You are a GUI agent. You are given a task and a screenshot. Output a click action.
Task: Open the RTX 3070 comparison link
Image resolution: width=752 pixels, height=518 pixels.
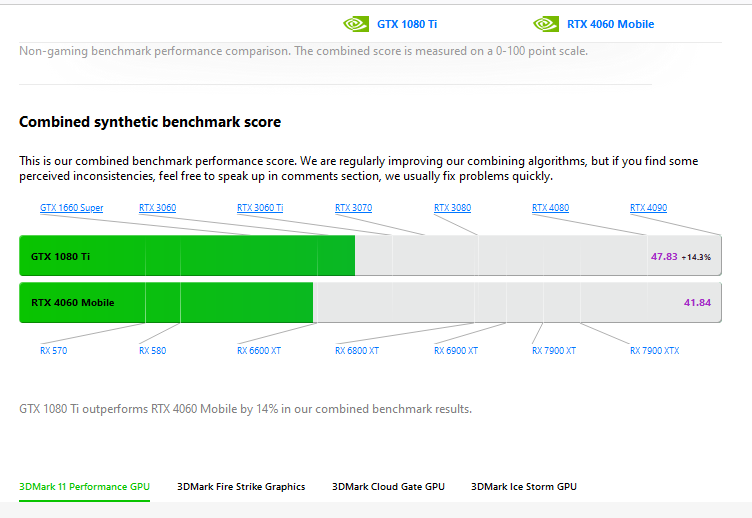pyautogui.click(x=353, y=208)
